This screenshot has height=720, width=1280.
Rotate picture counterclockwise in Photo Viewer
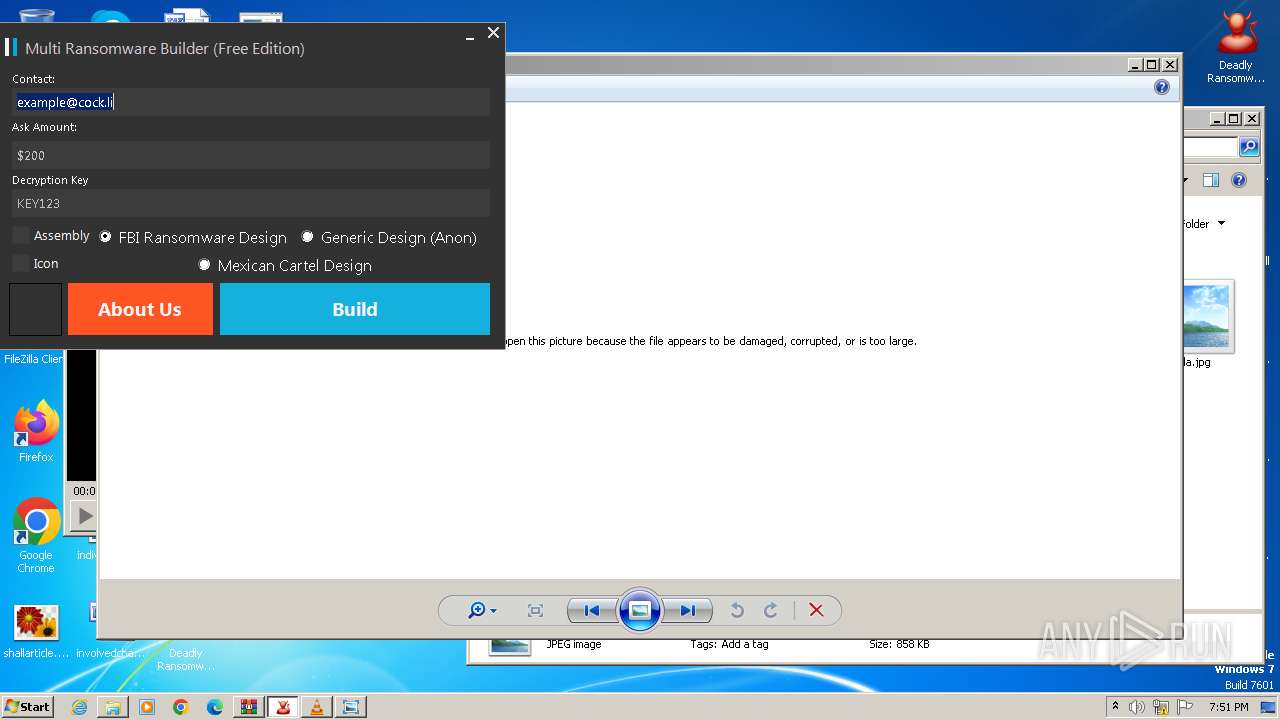click(x=737, y=610)
